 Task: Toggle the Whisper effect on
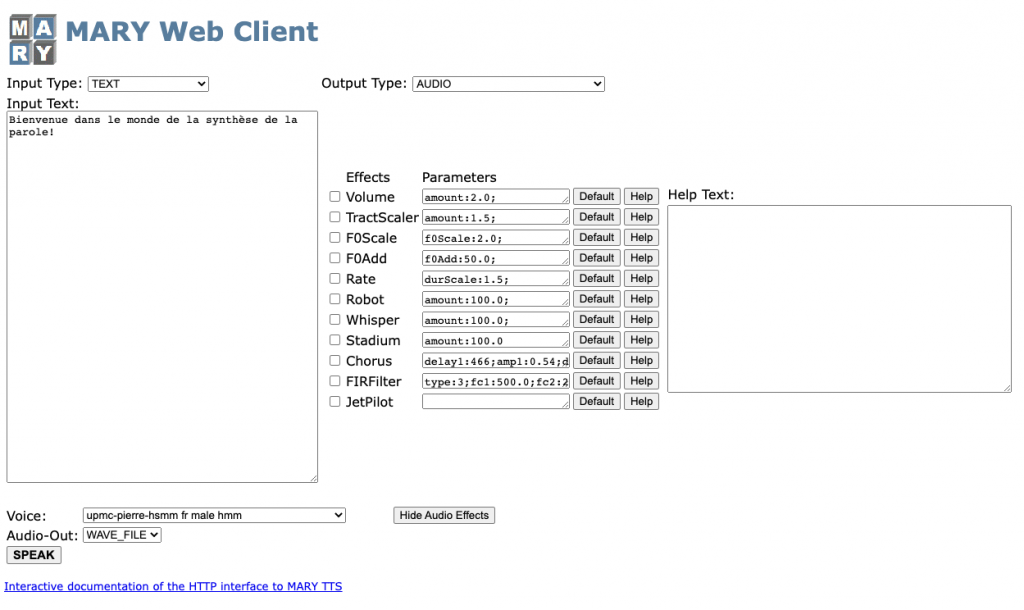tap(335, 319)
